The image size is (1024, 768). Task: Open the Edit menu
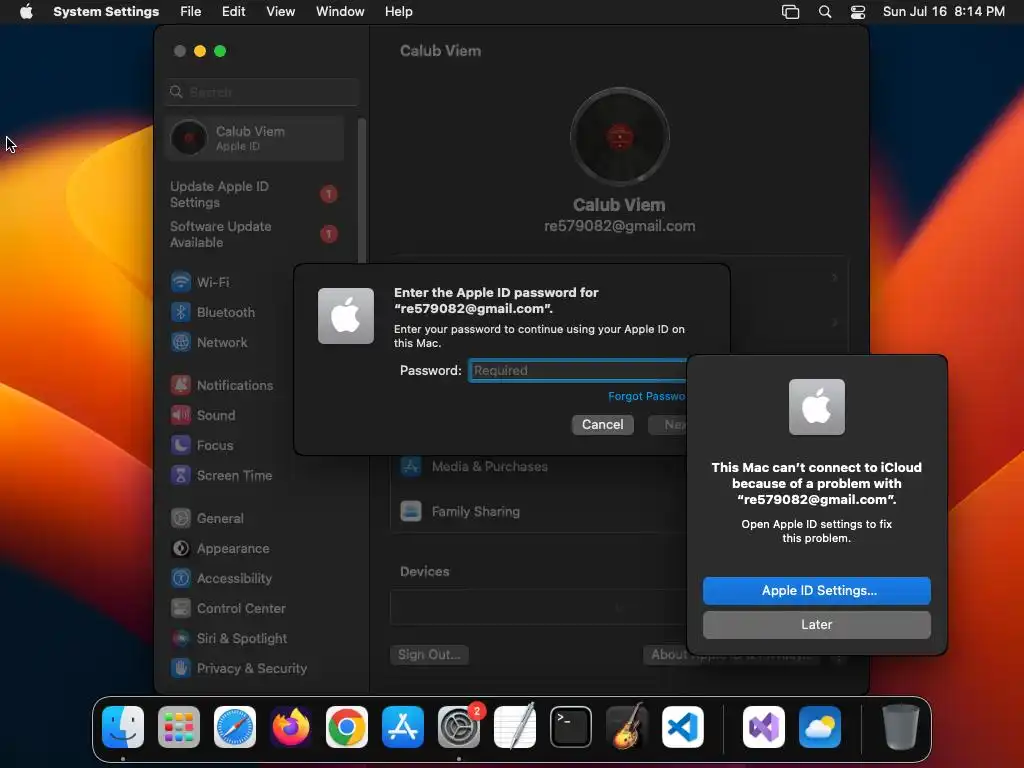coord(233,12)
